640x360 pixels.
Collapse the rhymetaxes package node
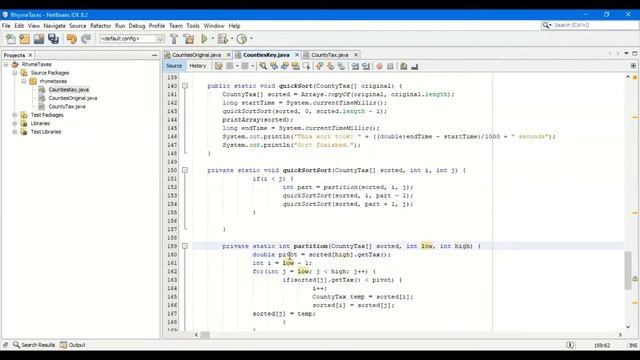24,81
